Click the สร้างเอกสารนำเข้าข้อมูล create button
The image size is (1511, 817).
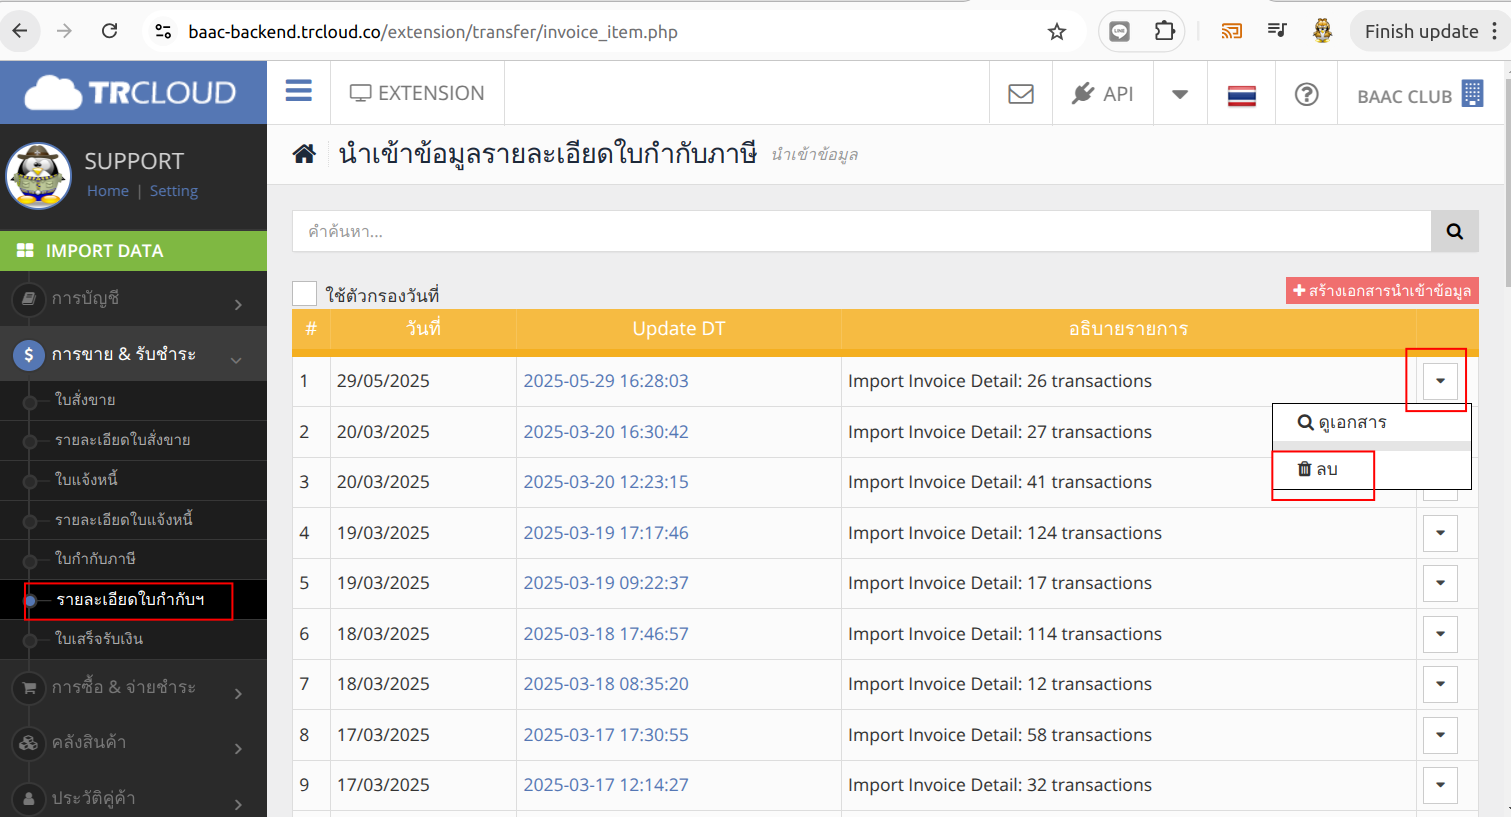click(1382, 290)
